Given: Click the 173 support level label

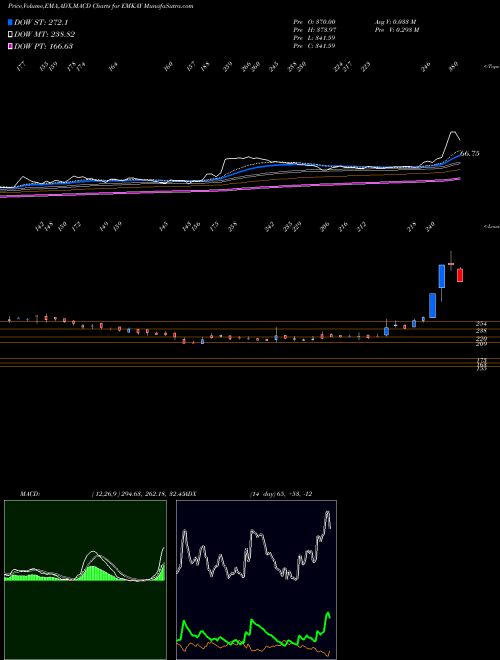Looking at the screenshot, I should (481, 361).
